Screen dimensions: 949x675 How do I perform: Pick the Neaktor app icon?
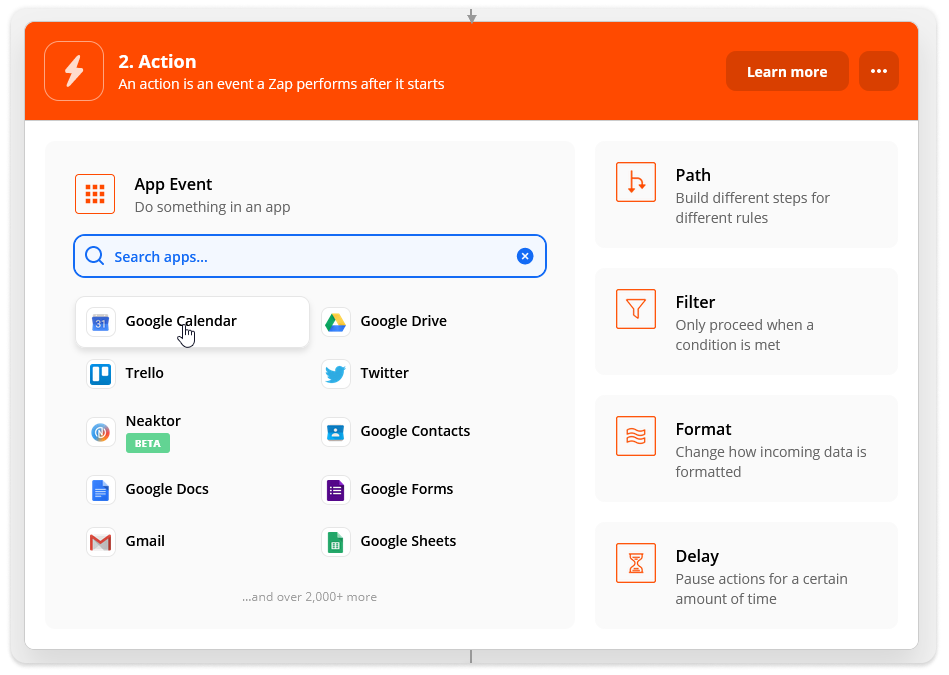point(100,432)
